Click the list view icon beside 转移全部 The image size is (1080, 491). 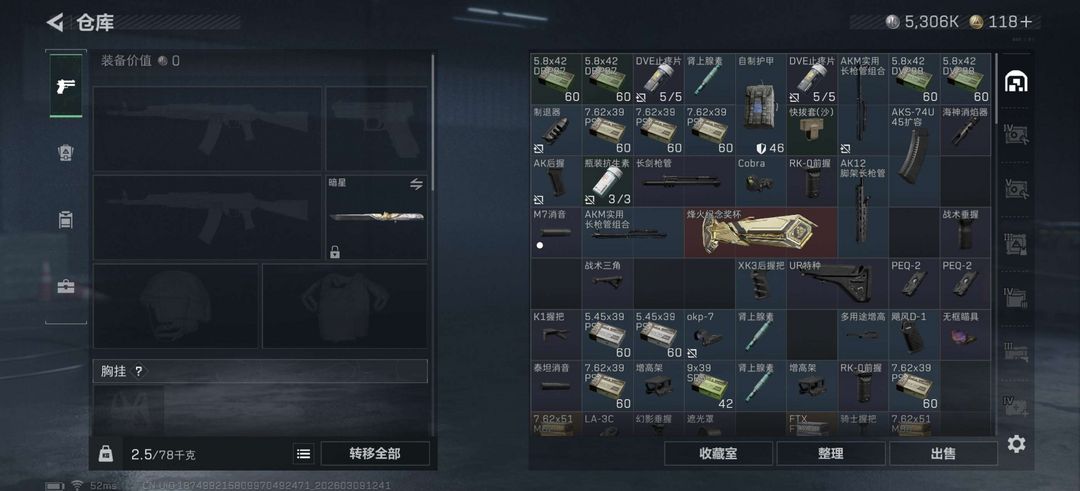(303, 454)
